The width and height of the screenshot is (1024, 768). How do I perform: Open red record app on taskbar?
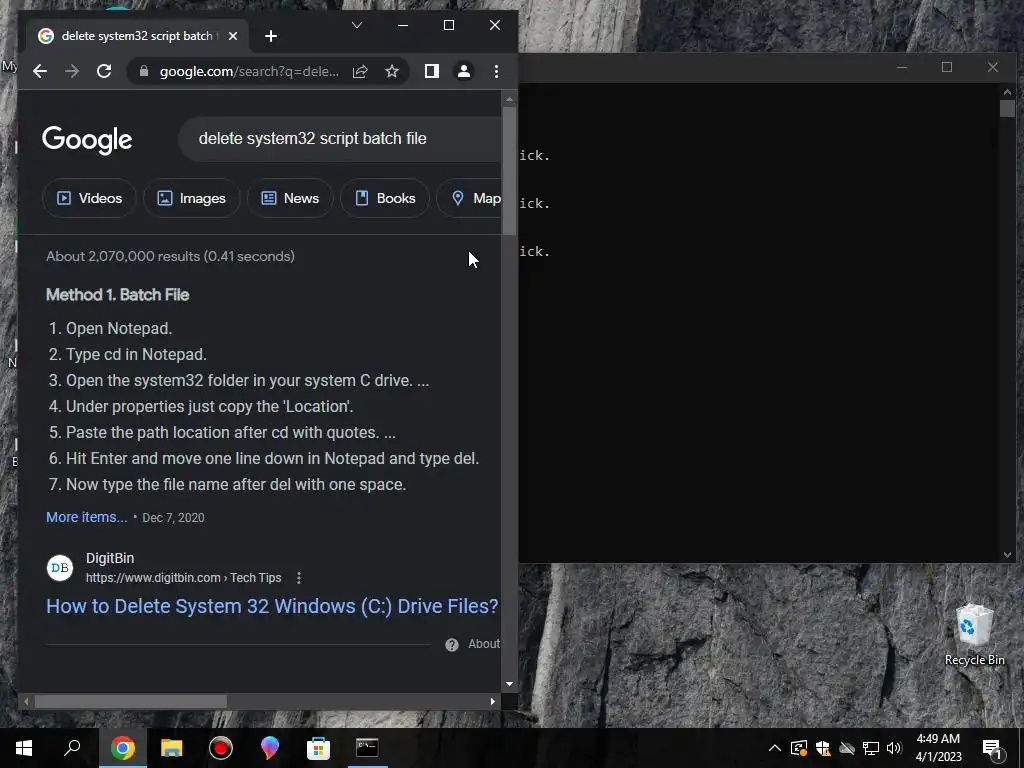click(221, 748)
